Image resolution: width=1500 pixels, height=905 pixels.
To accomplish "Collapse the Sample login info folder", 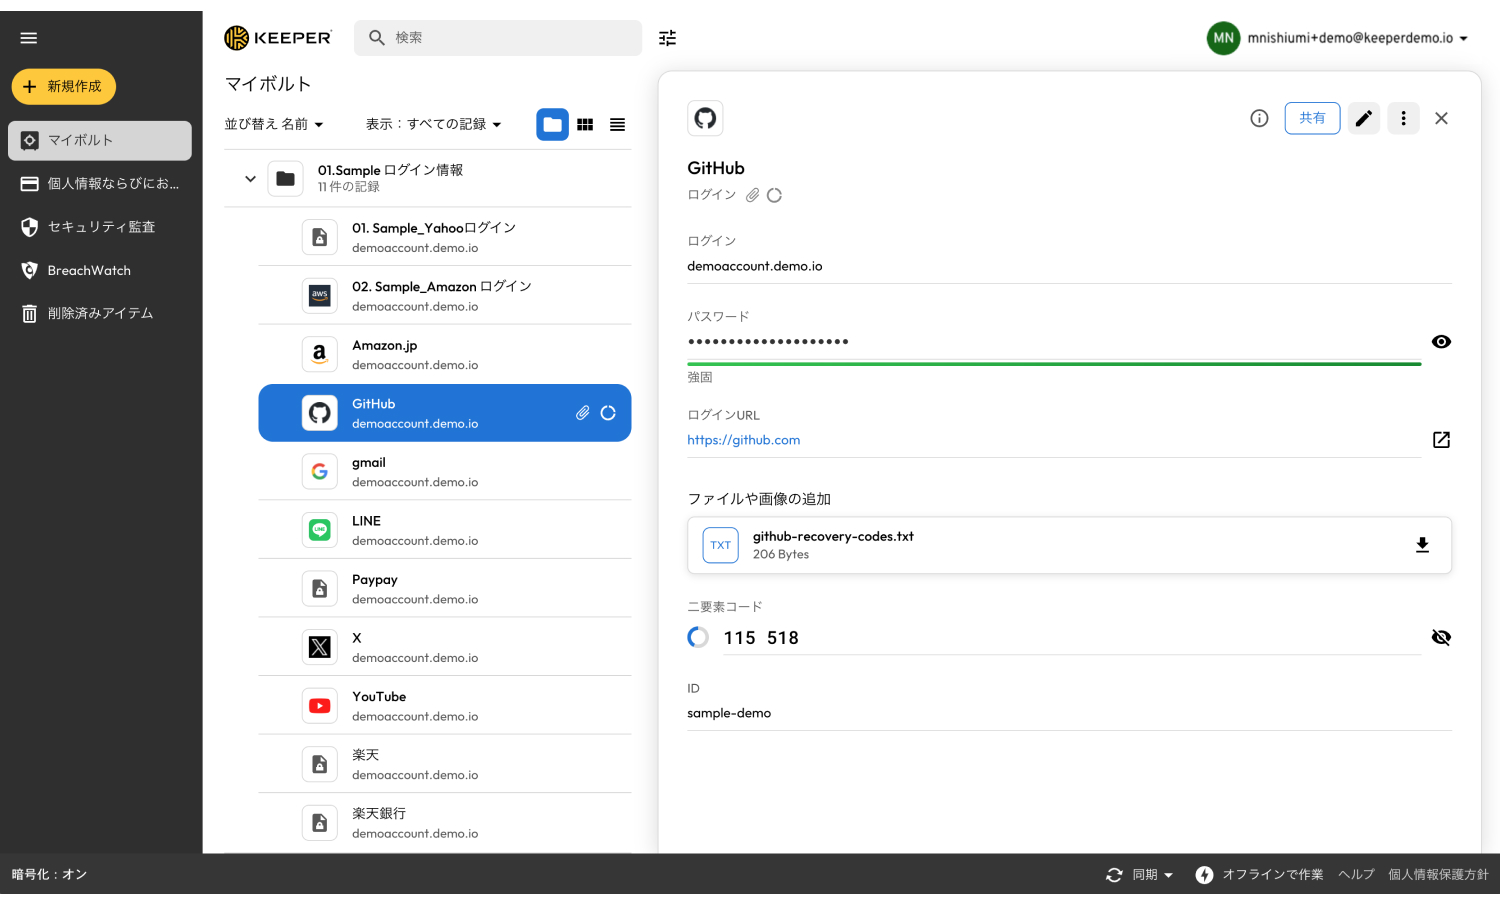I will (x=250, y=178).
